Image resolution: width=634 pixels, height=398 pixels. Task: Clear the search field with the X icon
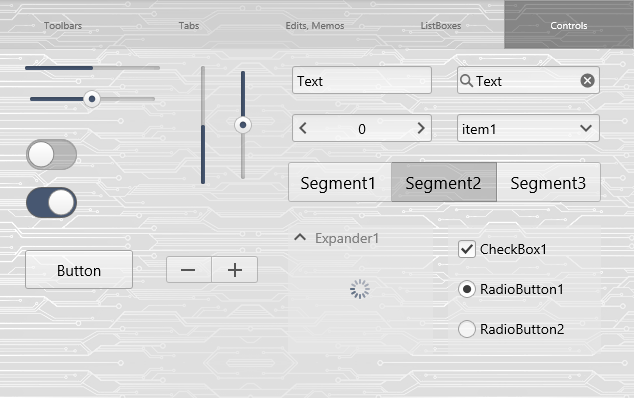pyautogui.click(x=587, y=80)
